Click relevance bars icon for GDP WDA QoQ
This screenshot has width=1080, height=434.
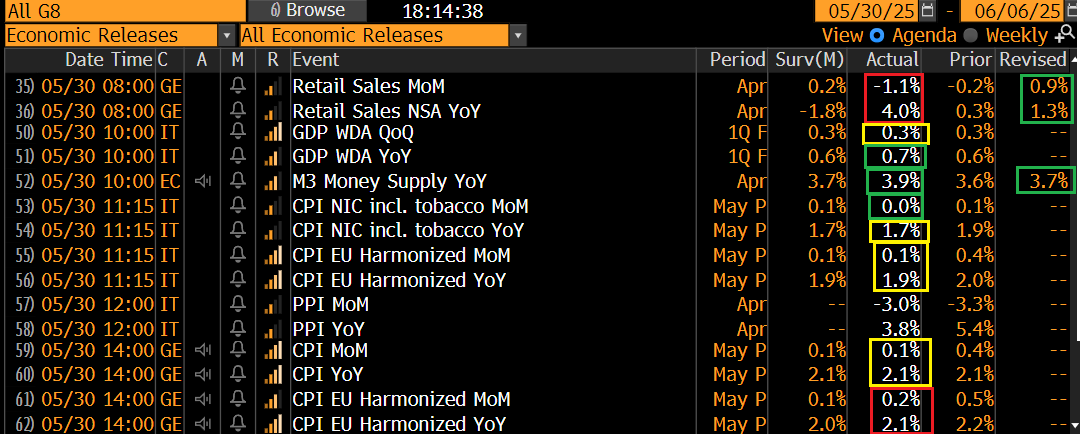(273, 134)
